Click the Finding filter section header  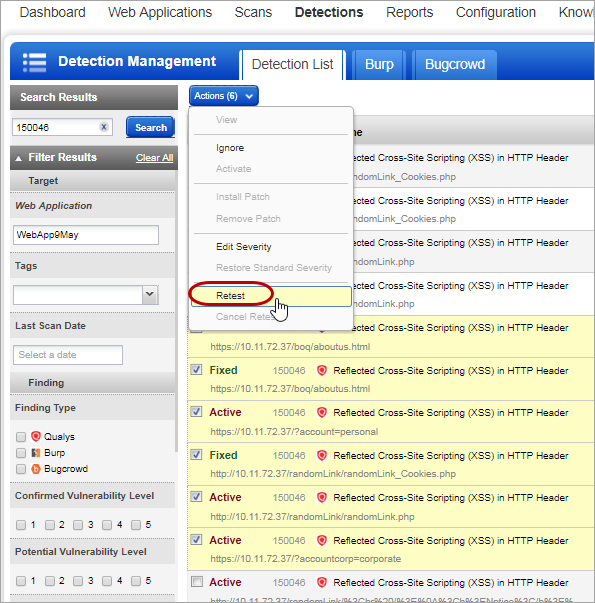92,383
